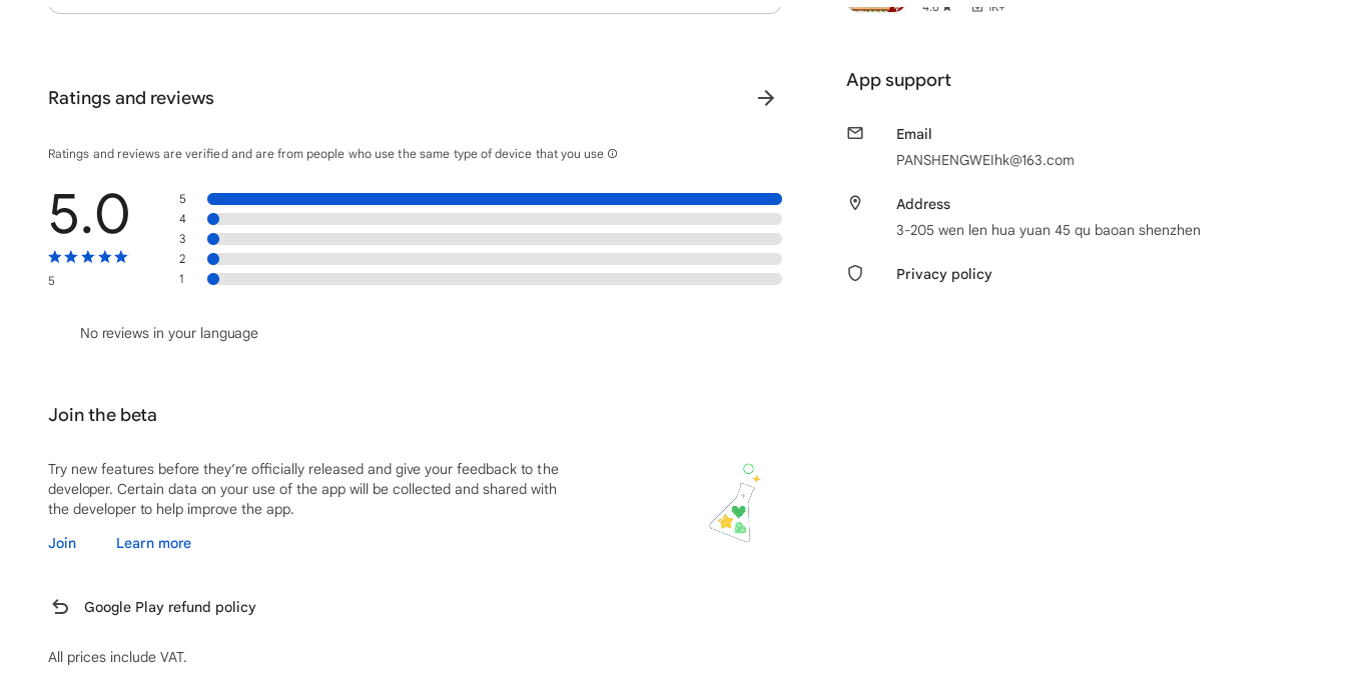Click the 4-star rating bar

tap(494, 219)
